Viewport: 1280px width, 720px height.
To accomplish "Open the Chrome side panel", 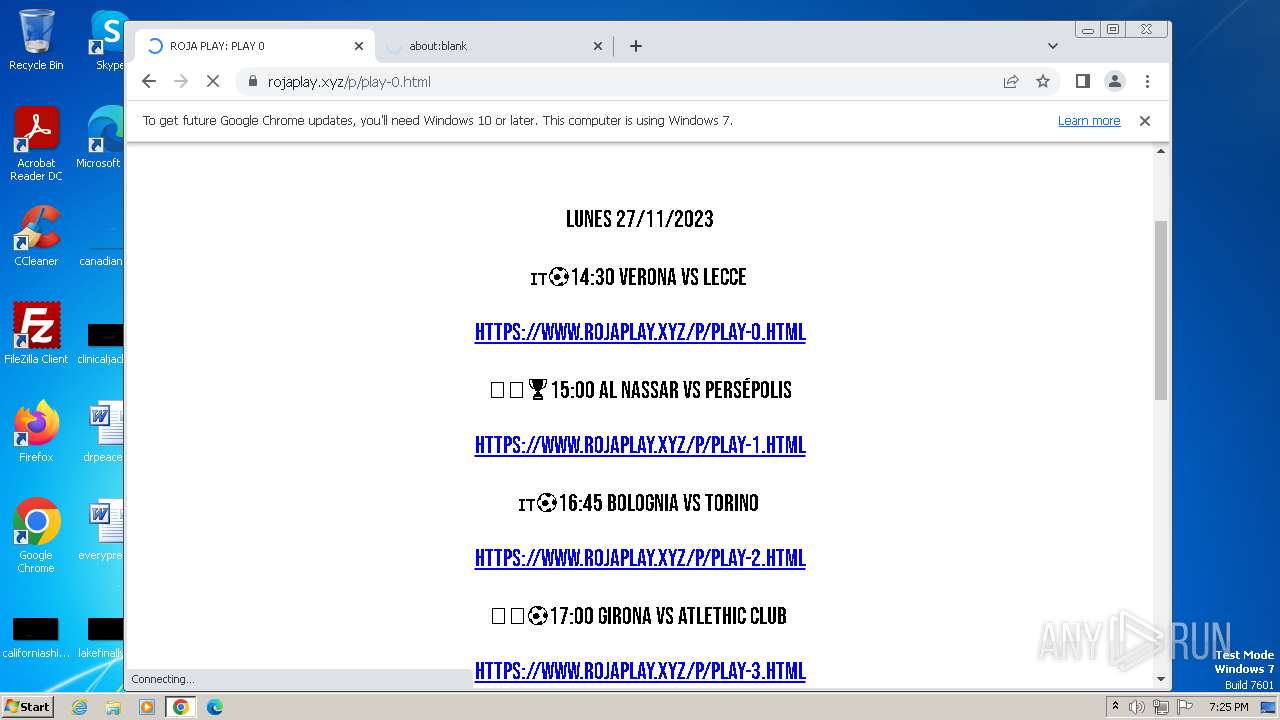I will tap(1082, 81).
